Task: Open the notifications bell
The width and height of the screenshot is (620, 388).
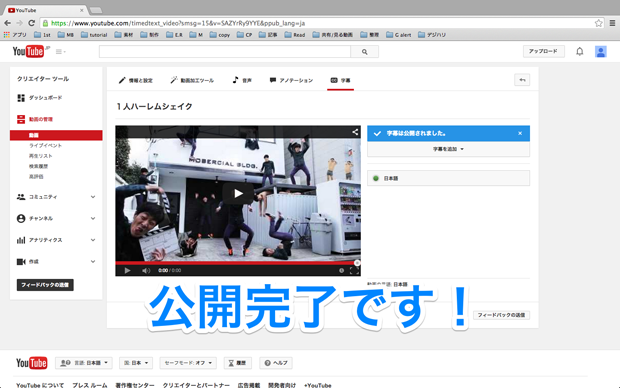Action: tap(579, 51)
